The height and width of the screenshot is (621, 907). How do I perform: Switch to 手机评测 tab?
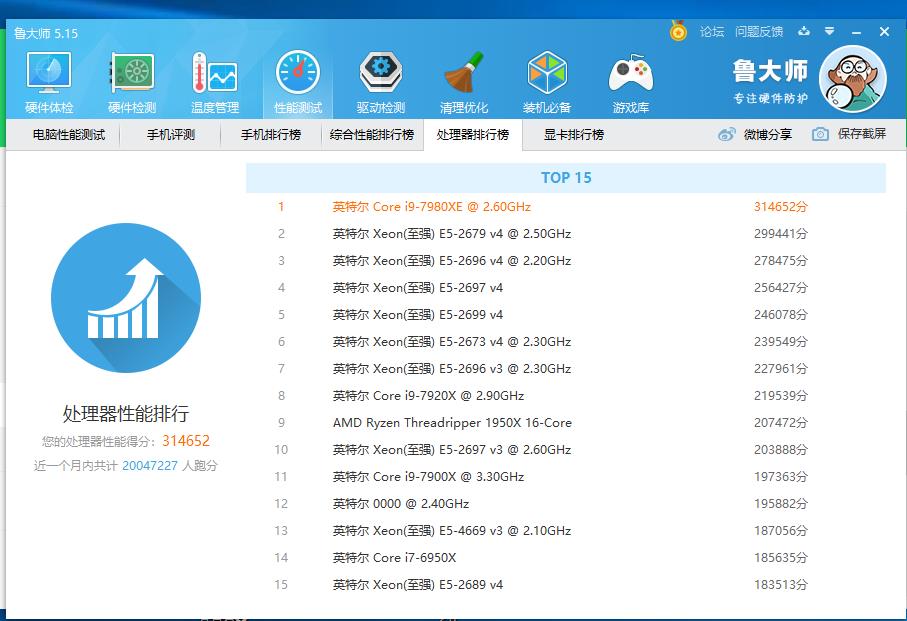(171, 135)
